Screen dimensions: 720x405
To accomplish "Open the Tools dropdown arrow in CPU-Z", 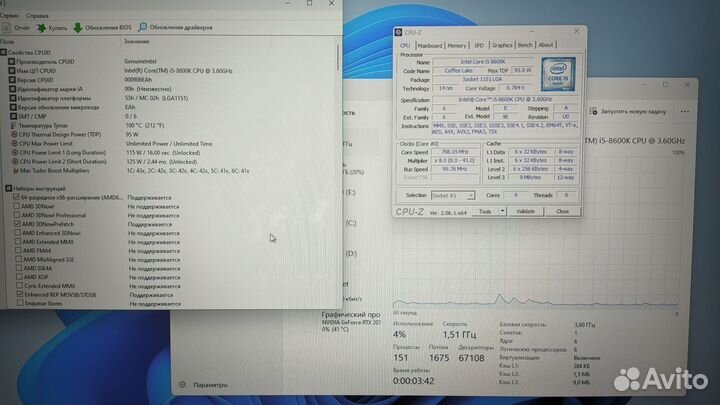I will tap(502, 211).
